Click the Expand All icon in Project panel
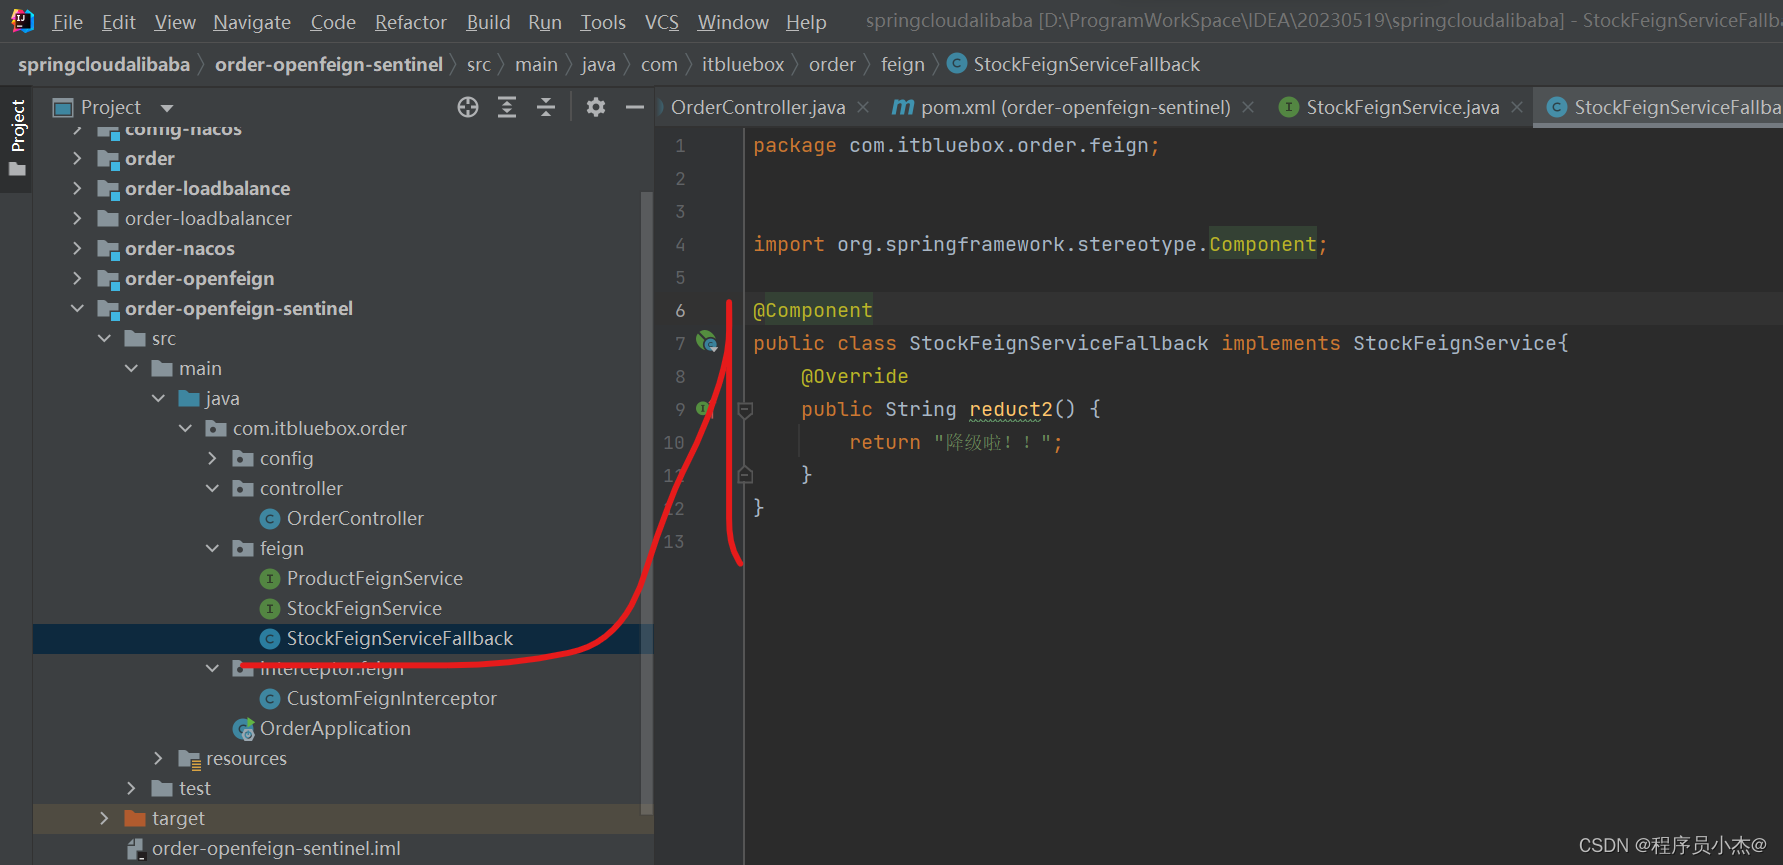 click(507, 107)
